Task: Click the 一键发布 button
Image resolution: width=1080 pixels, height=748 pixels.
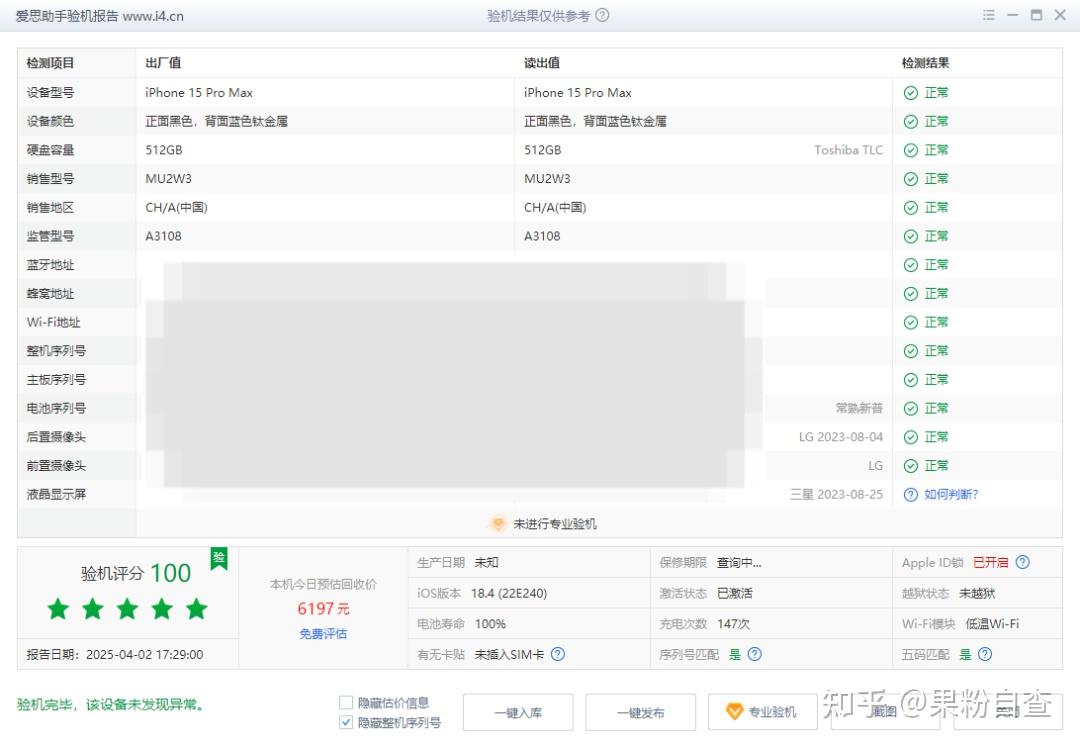Action: [x=641, y=712]
